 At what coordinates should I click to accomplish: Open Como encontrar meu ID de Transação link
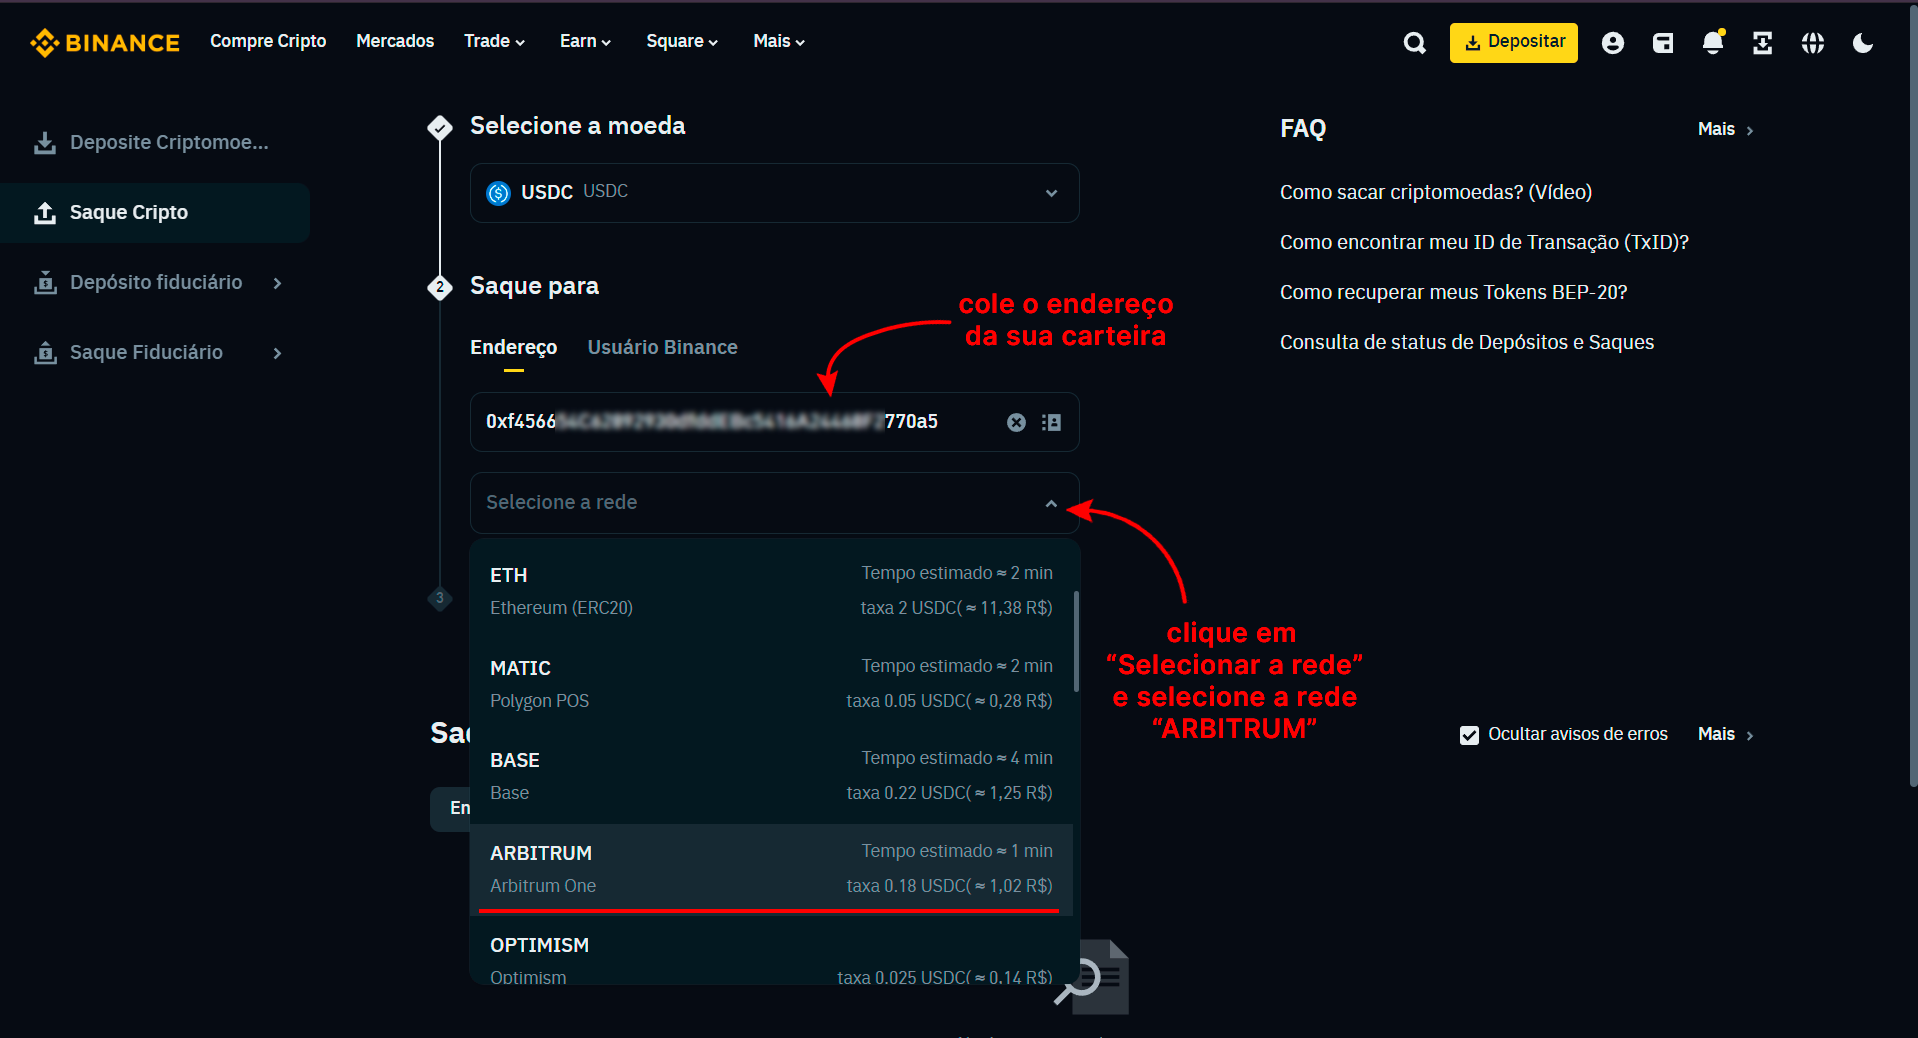tap(1484, 242)
